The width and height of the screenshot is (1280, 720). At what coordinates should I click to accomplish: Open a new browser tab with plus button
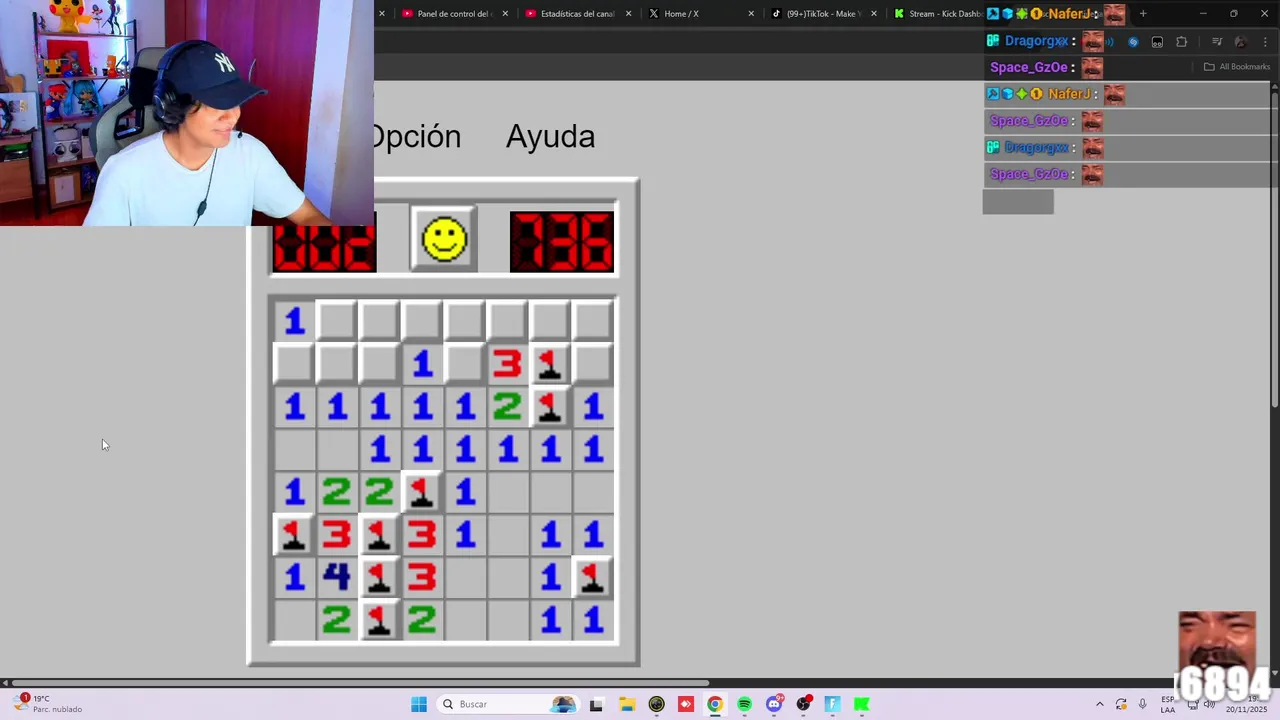[x=1143, y=14]
